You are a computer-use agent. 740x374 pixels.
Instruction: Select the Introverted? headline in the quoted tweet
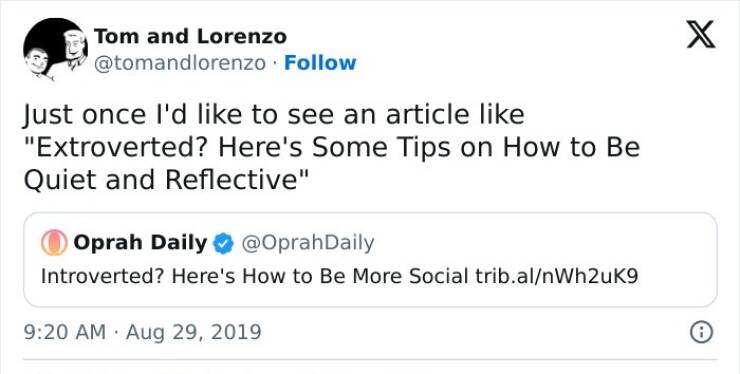tap(101, 276)
